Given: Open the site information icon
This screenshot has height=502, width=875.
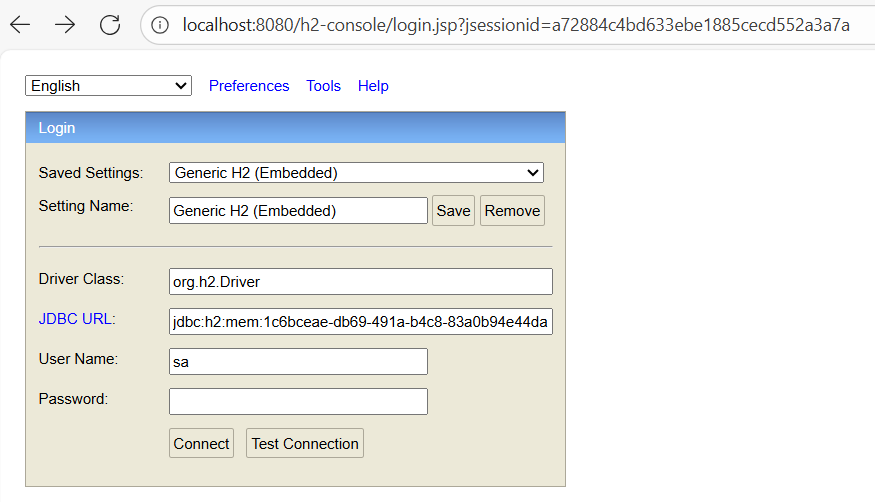Looking at the screenshot, I should click(161, 25).
